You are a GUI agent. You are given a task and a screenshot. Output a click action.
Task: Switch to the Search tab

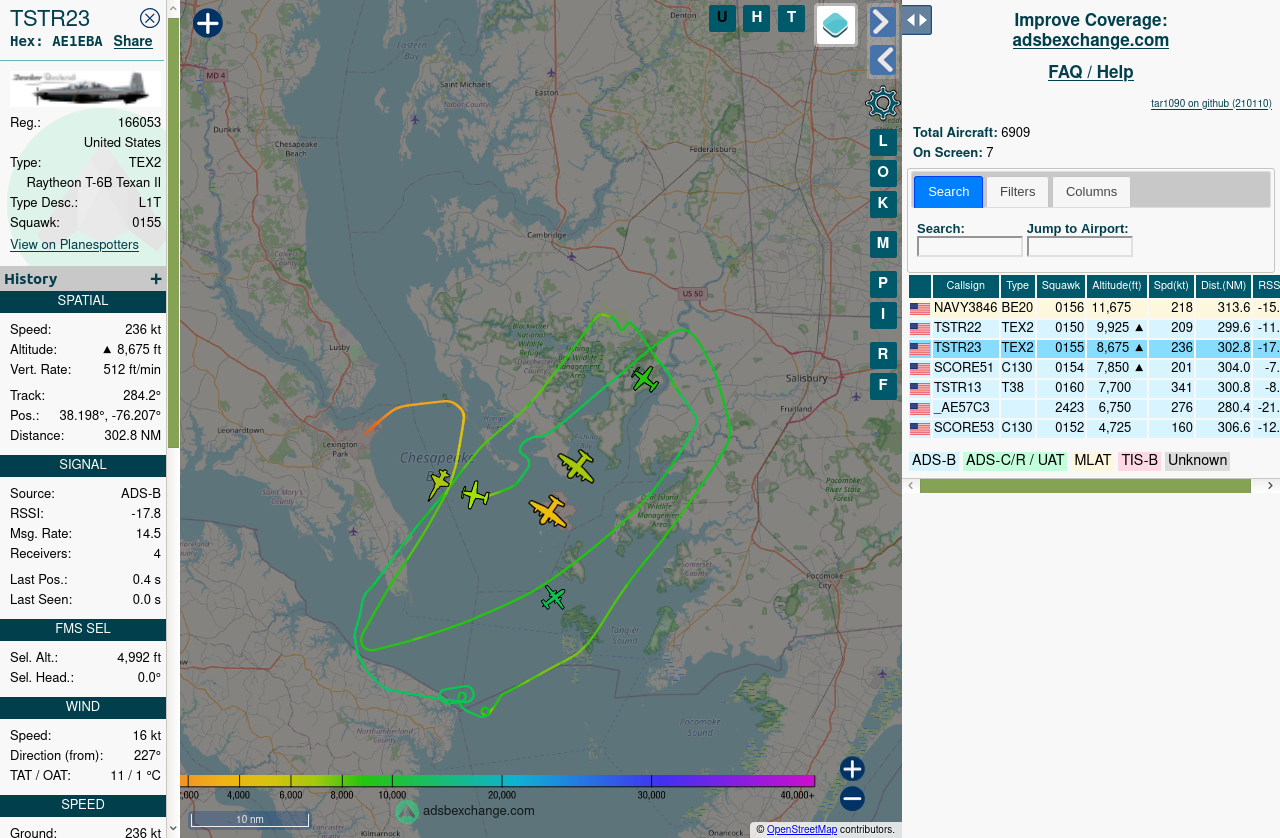[948, 191]
